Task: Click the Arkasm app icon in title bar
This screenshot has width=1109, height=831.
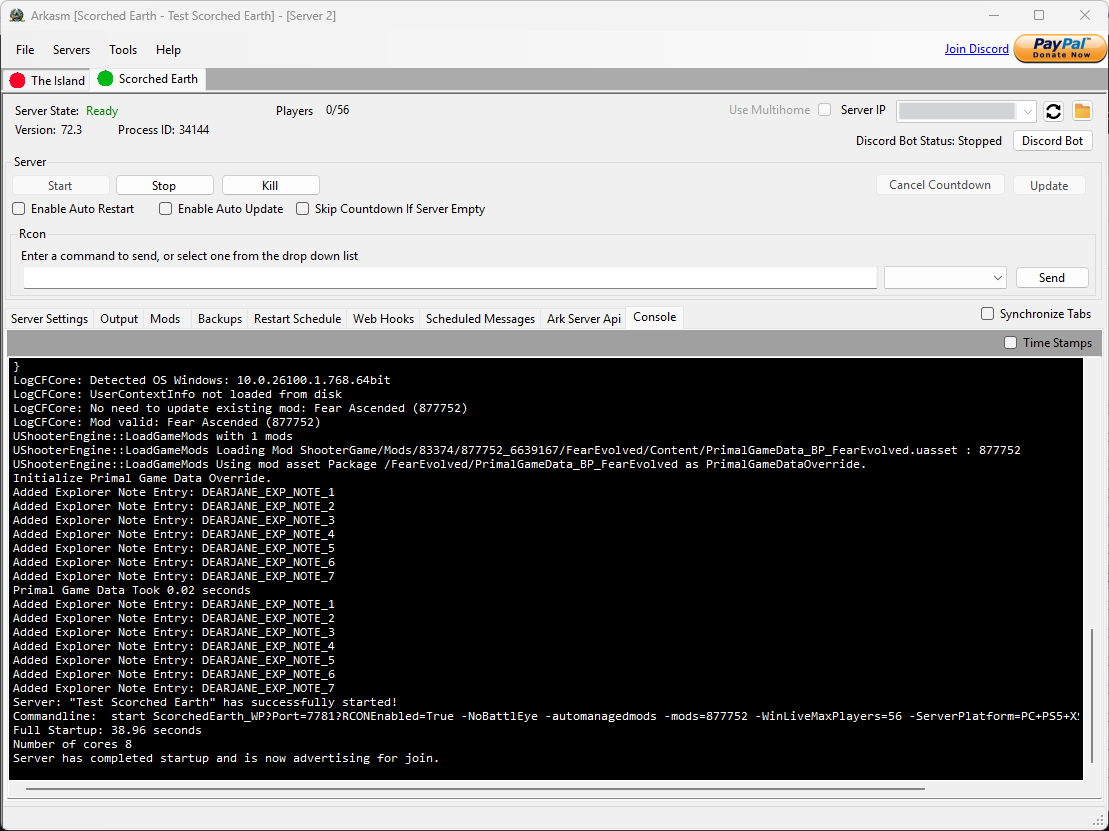Action: 17,16
